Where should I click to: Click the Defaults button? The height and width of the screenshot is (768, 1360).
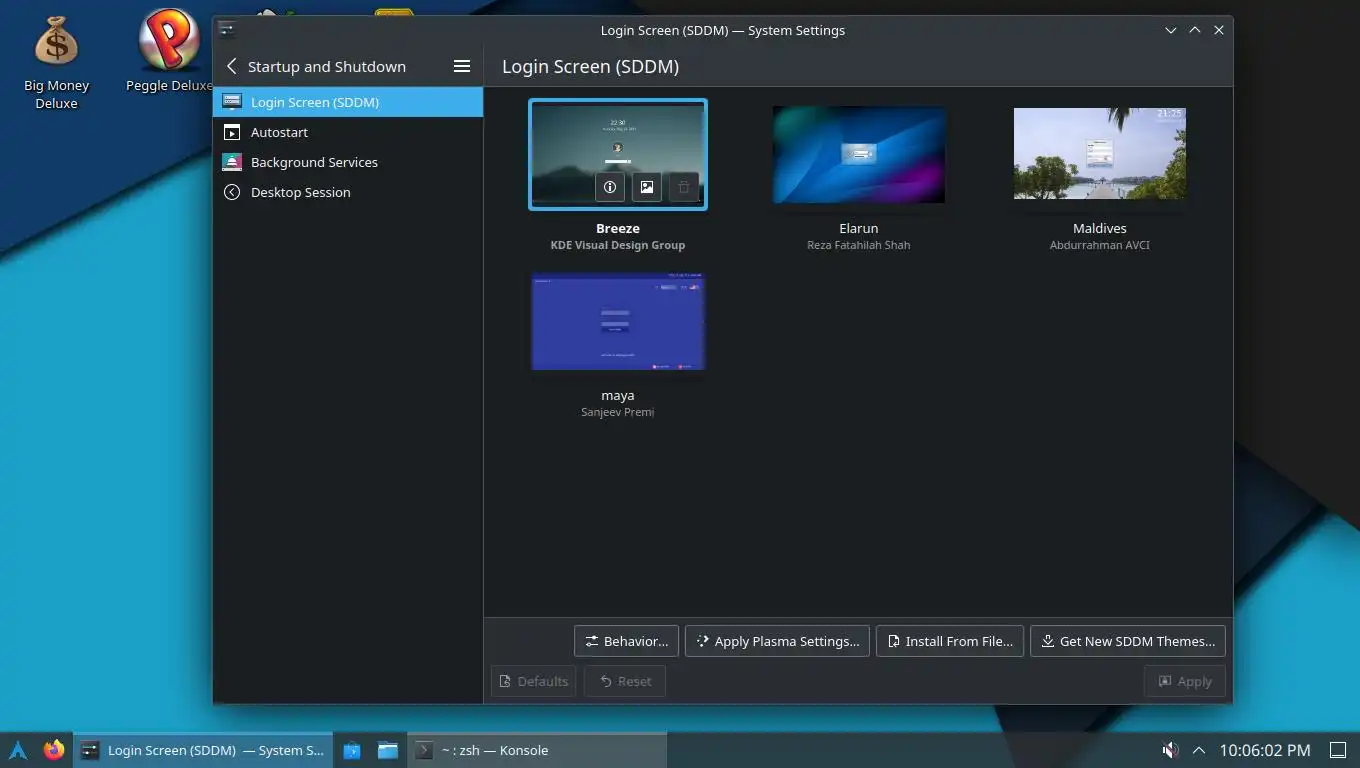click(534, 681)
